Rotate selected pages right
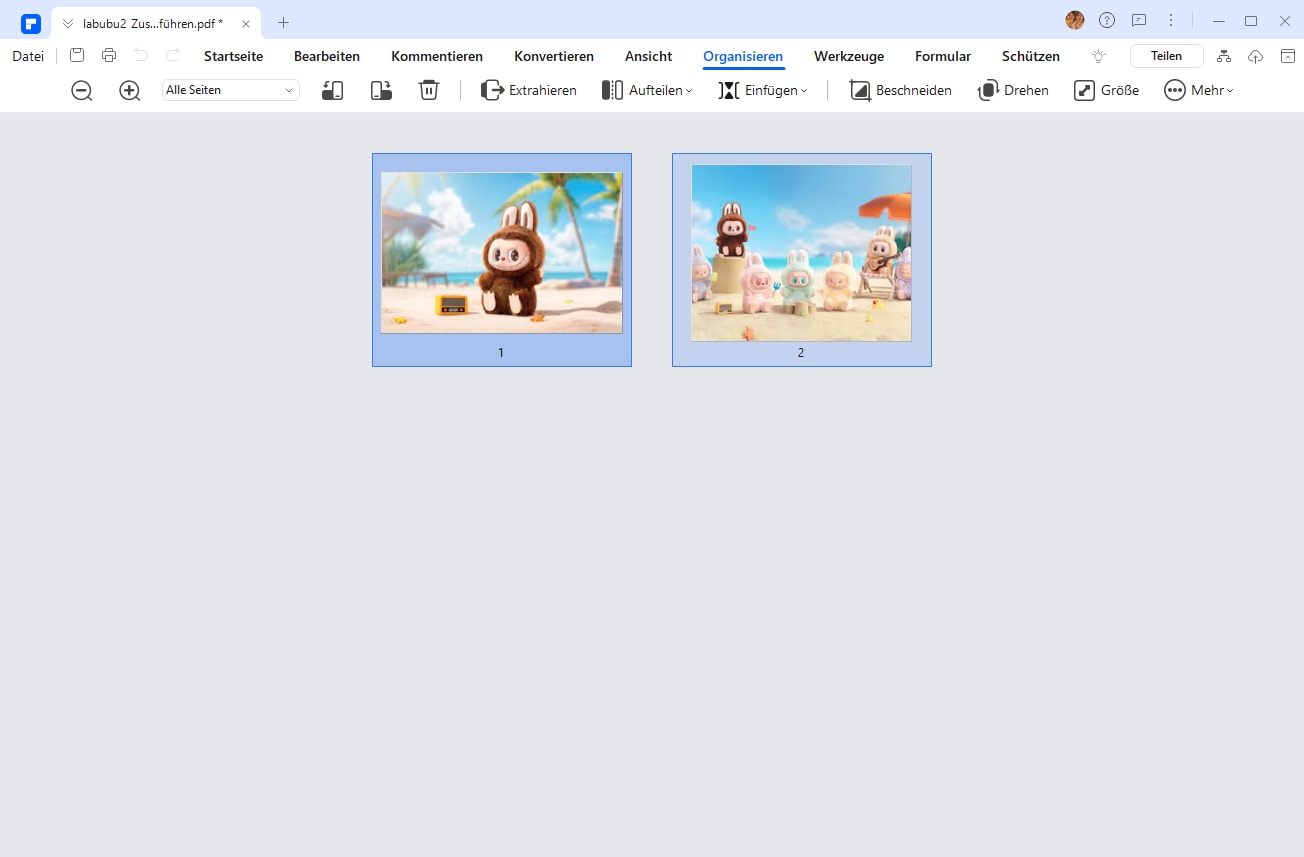Image resolution: width=1304 pixels, height=857 pixels. (x=381, y=91)
